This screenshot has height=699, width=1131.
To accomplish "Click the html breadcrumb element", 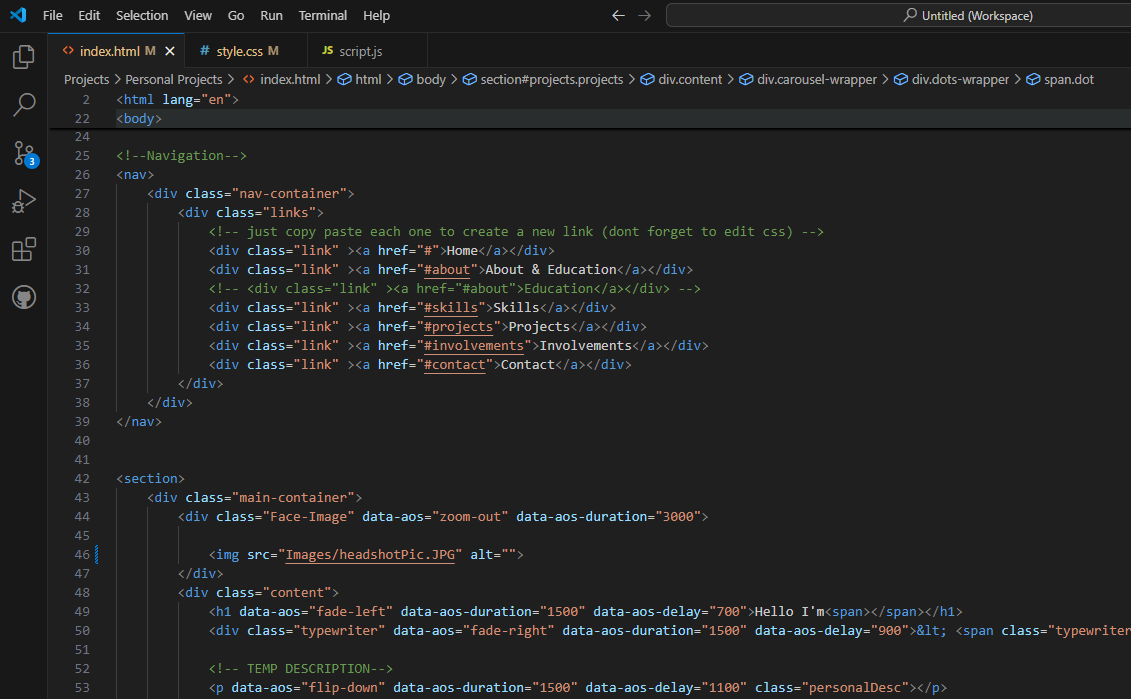I will (x=360, y=79).
